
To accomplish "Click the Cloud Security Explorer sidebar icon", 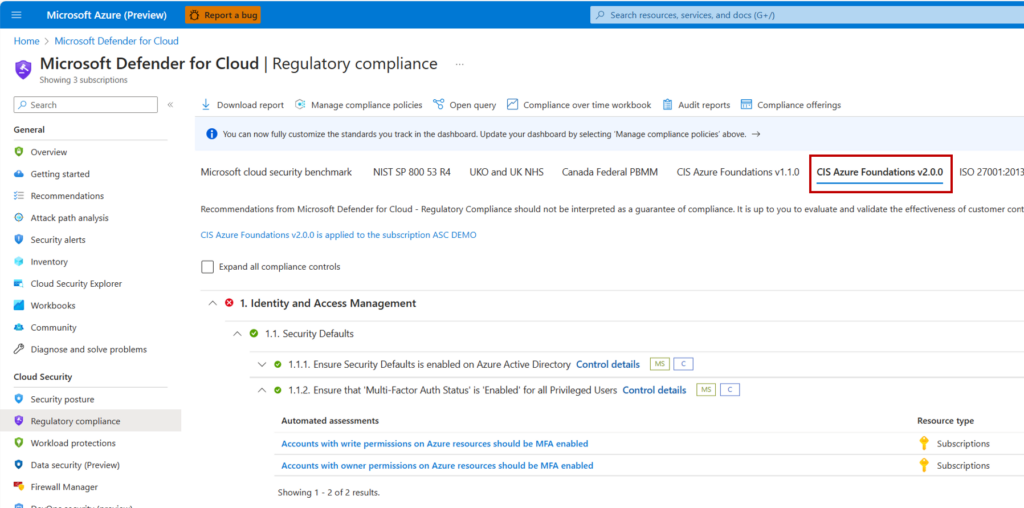I will [x=18, y=283].
